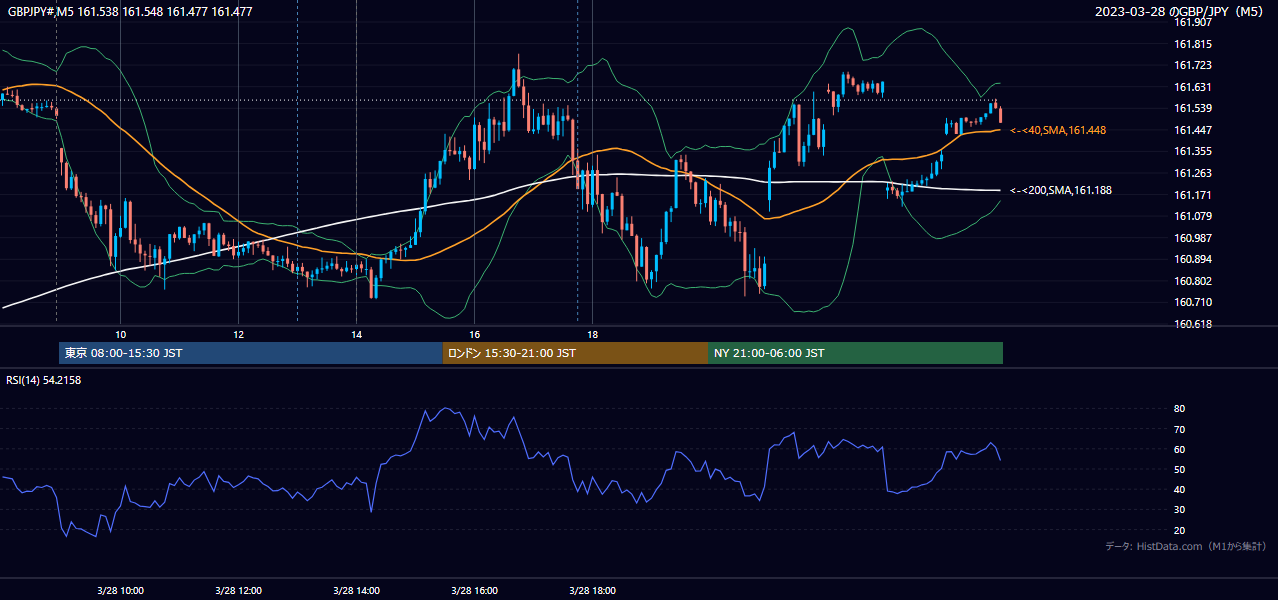1278x600 pixels.
Task: Click the hour label 18 under the price chart
Action: (x=592, y=334)
